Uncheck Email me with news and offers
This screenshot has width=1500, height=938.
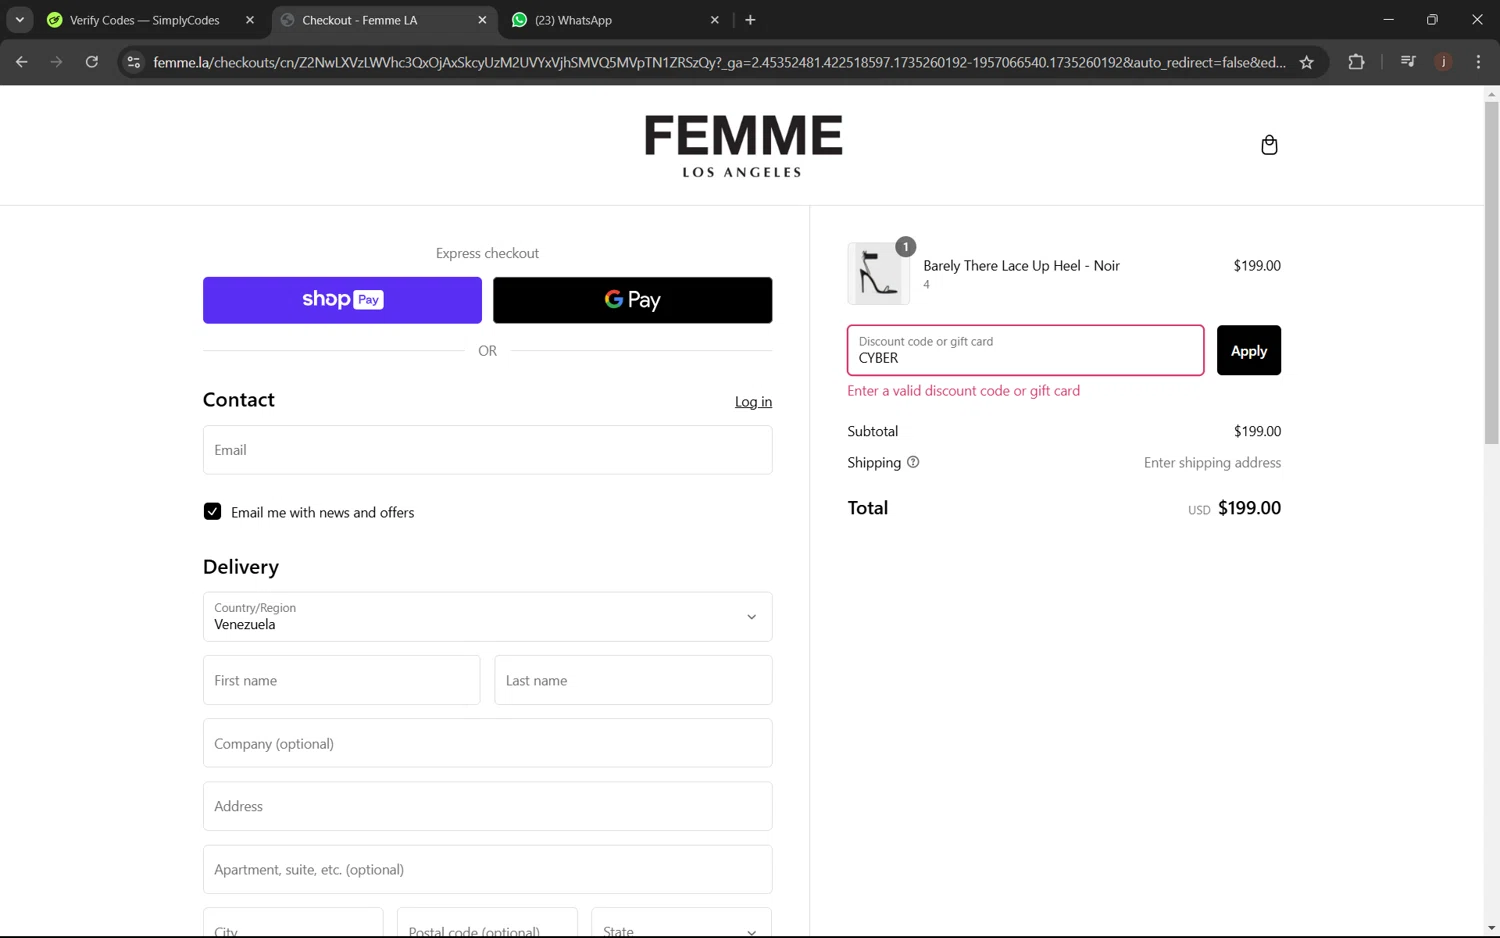[212, 512]
